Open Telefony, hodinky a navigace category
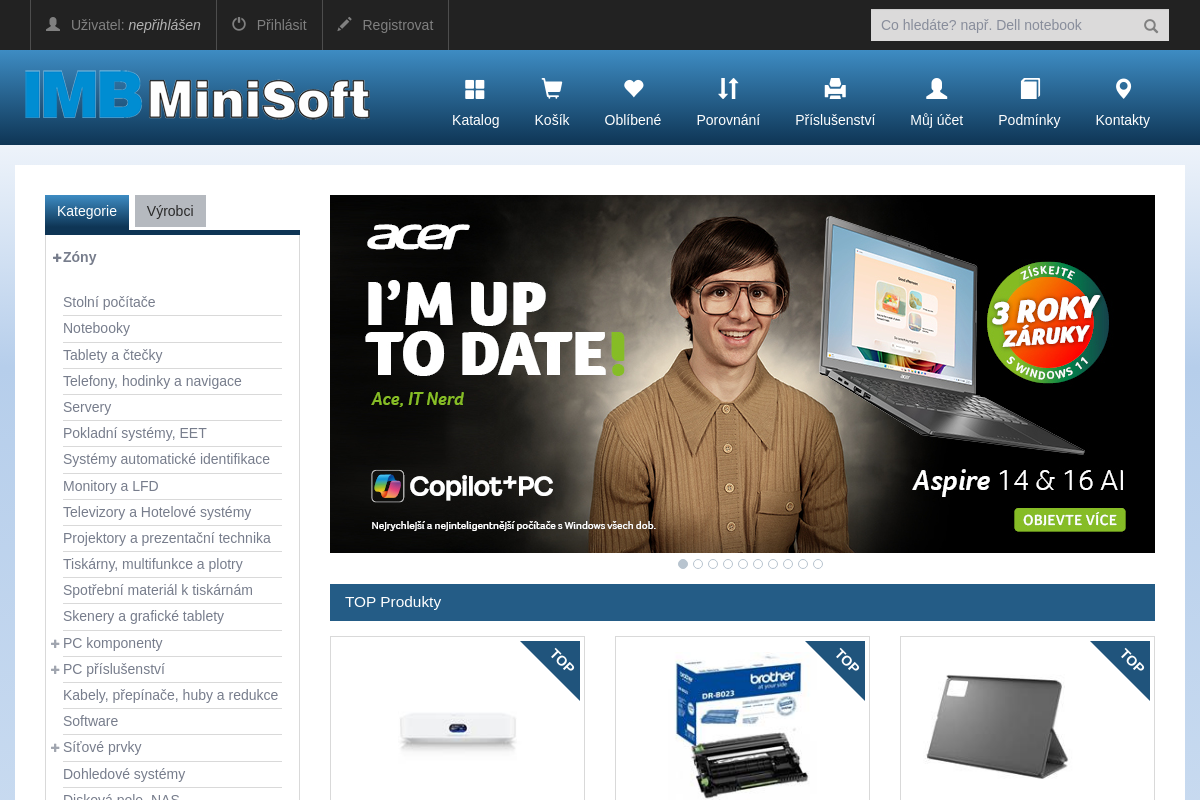The width and height of the screenshot is (1200, 800). [152, 381]
